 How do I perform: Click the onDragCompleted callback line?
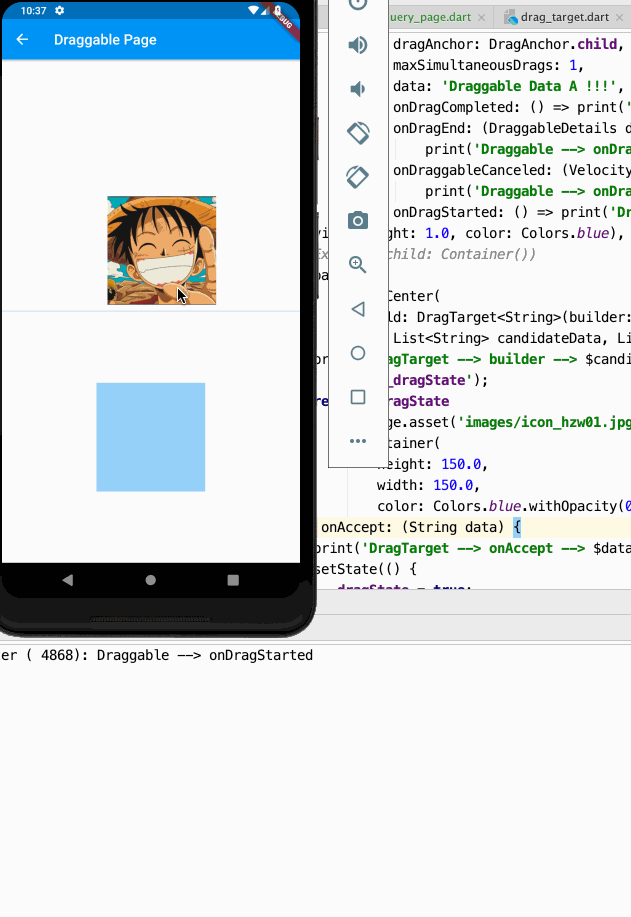(512, 107)
